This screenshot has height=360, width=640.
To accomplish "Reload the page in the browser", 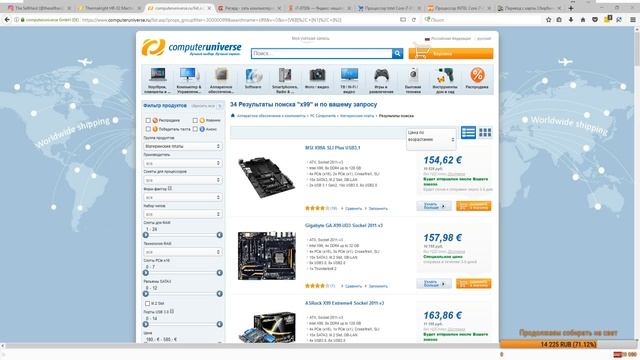I will point(413,20).
